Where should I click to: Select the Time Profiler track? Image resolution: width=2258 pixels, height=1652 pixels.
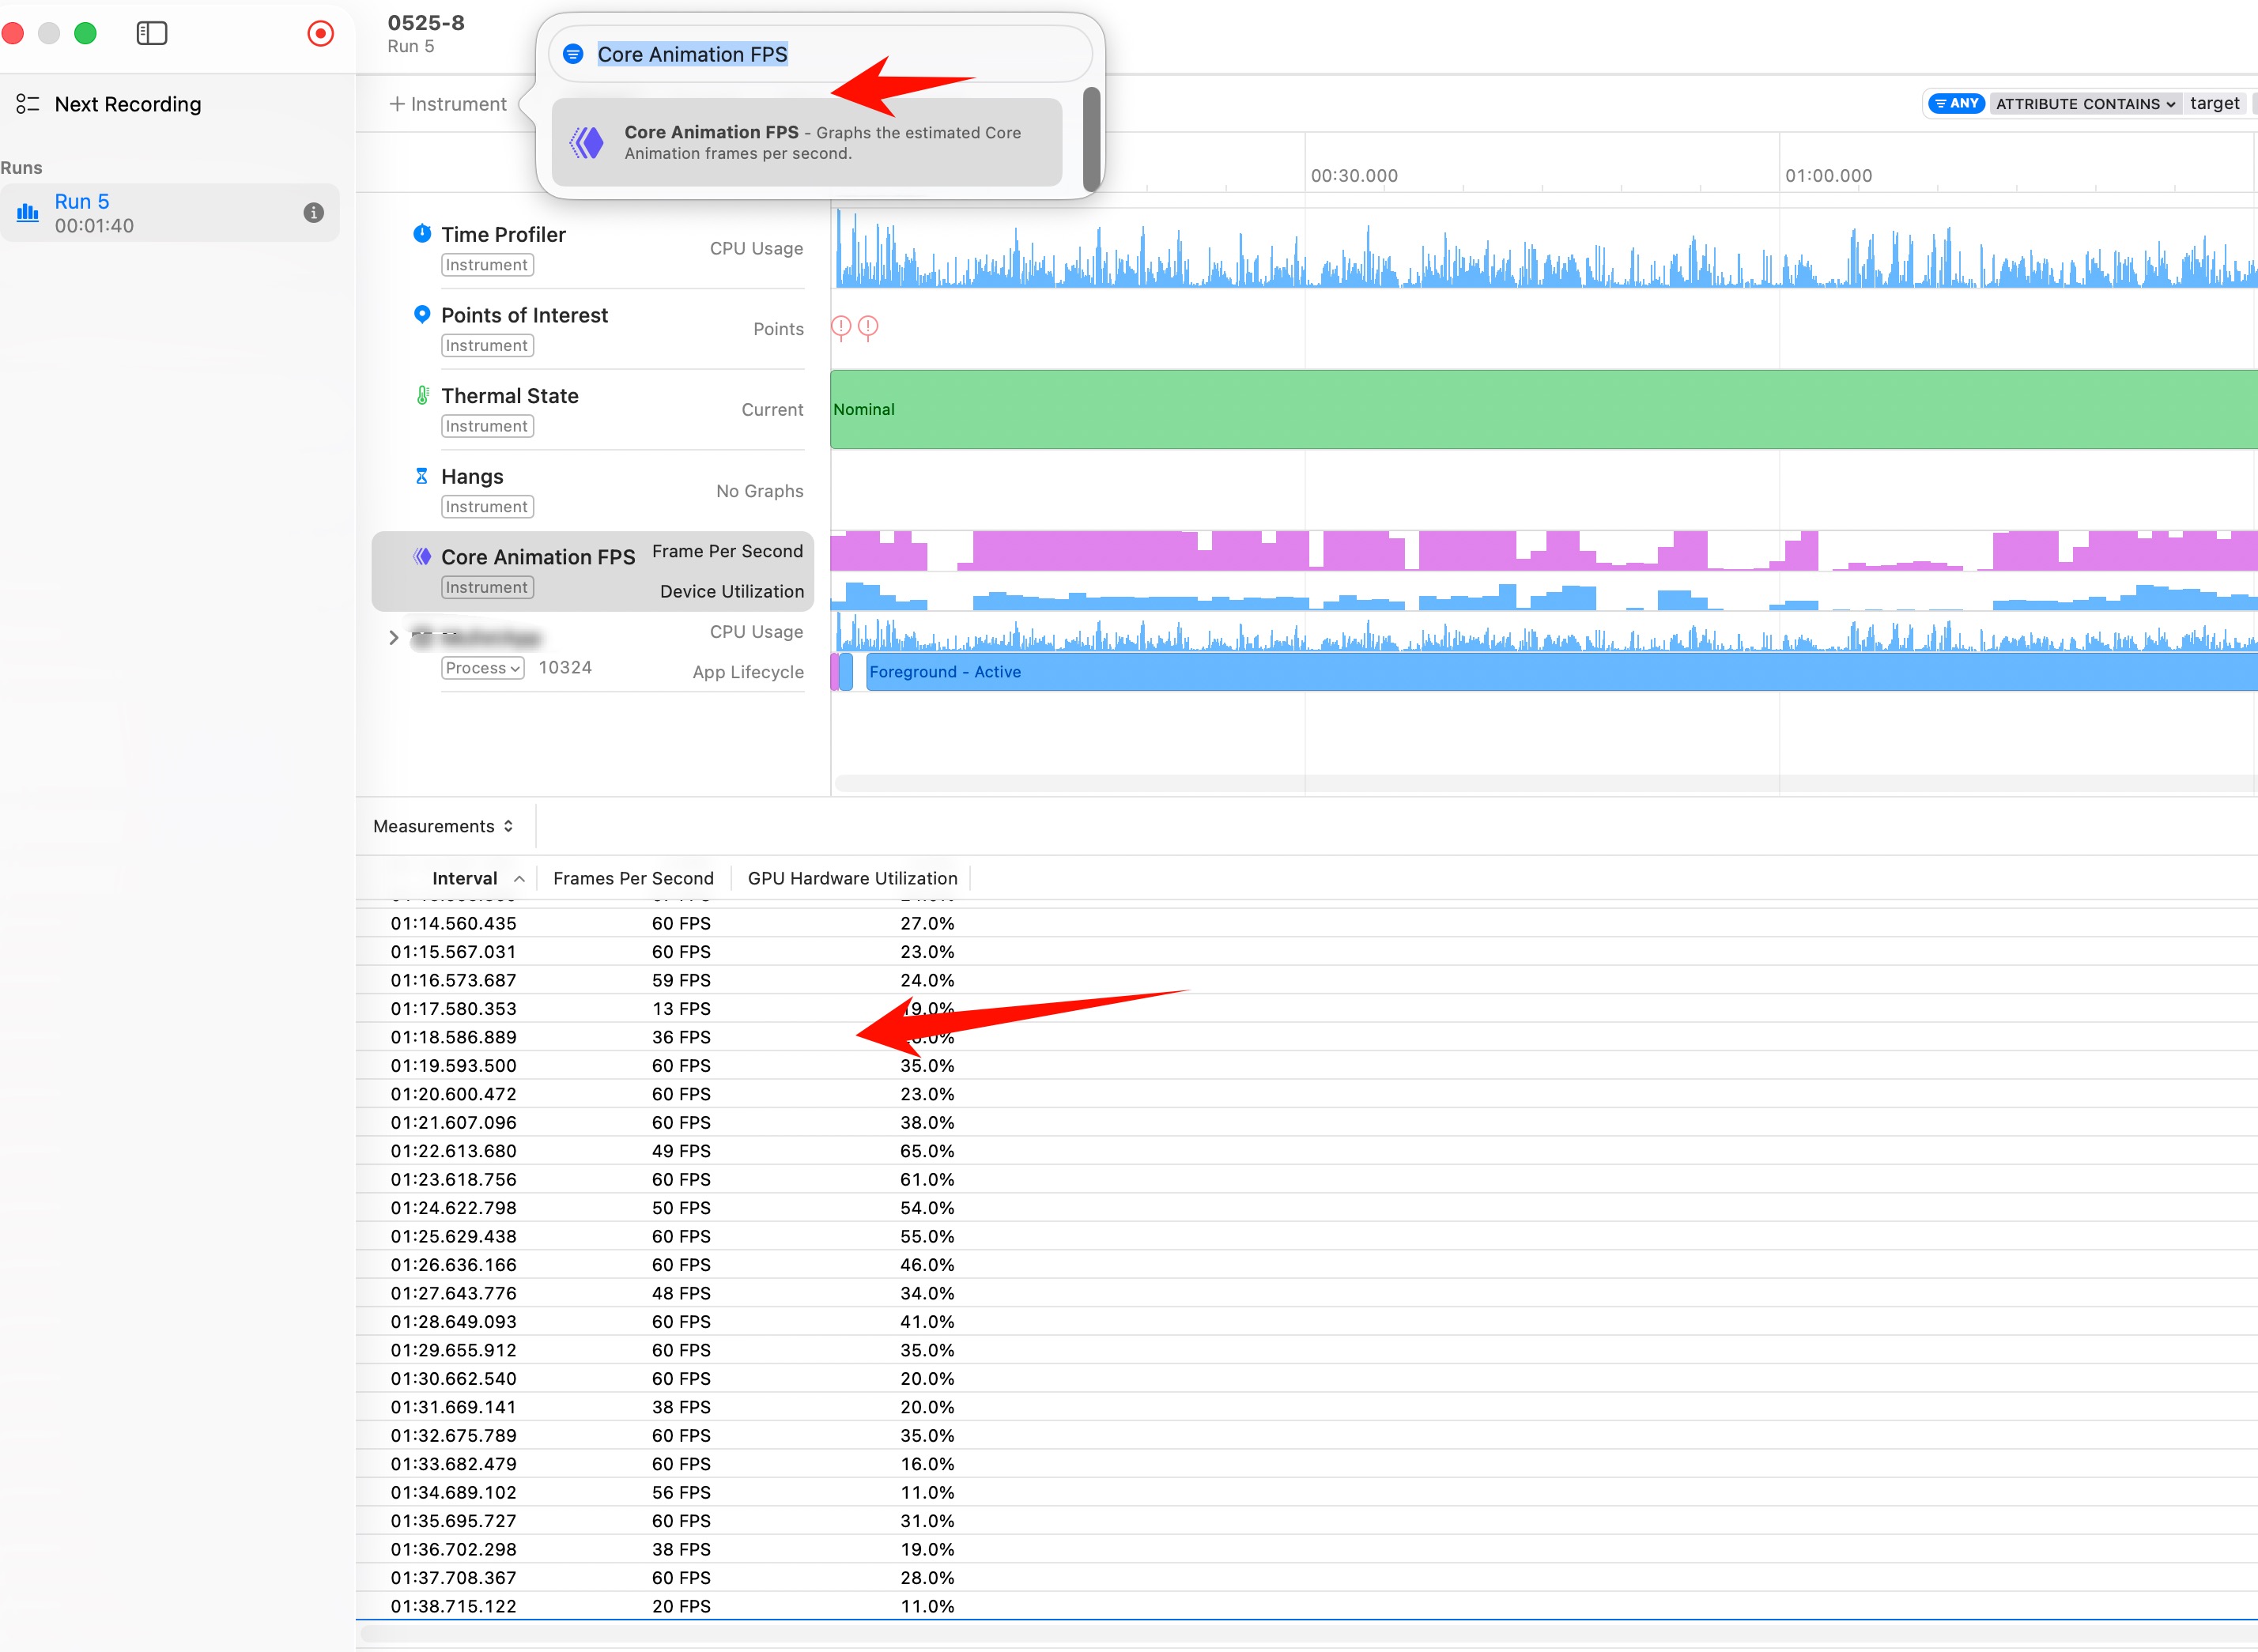(594, 248)
